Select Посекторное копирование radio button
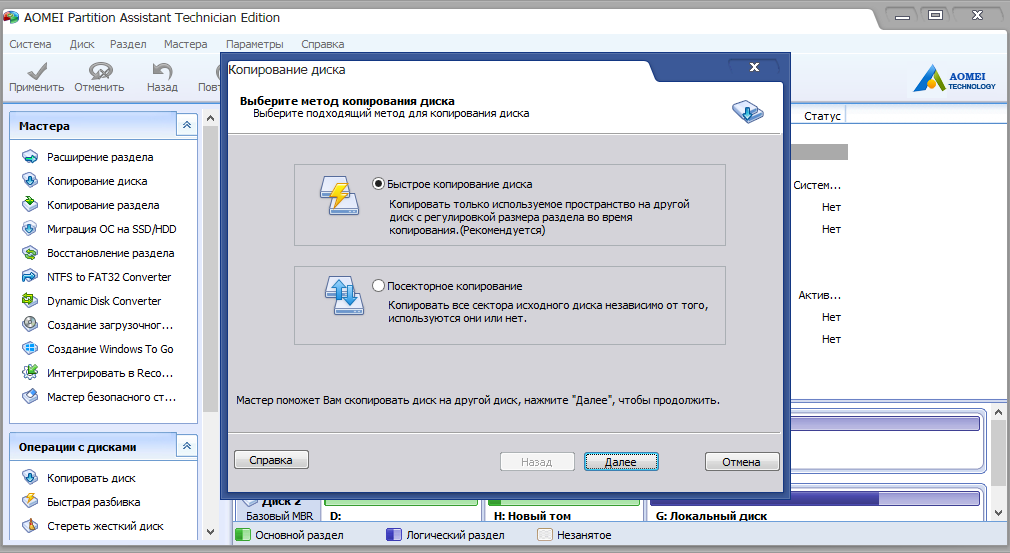Screen dimensions: 1010x553 (379, 286)
